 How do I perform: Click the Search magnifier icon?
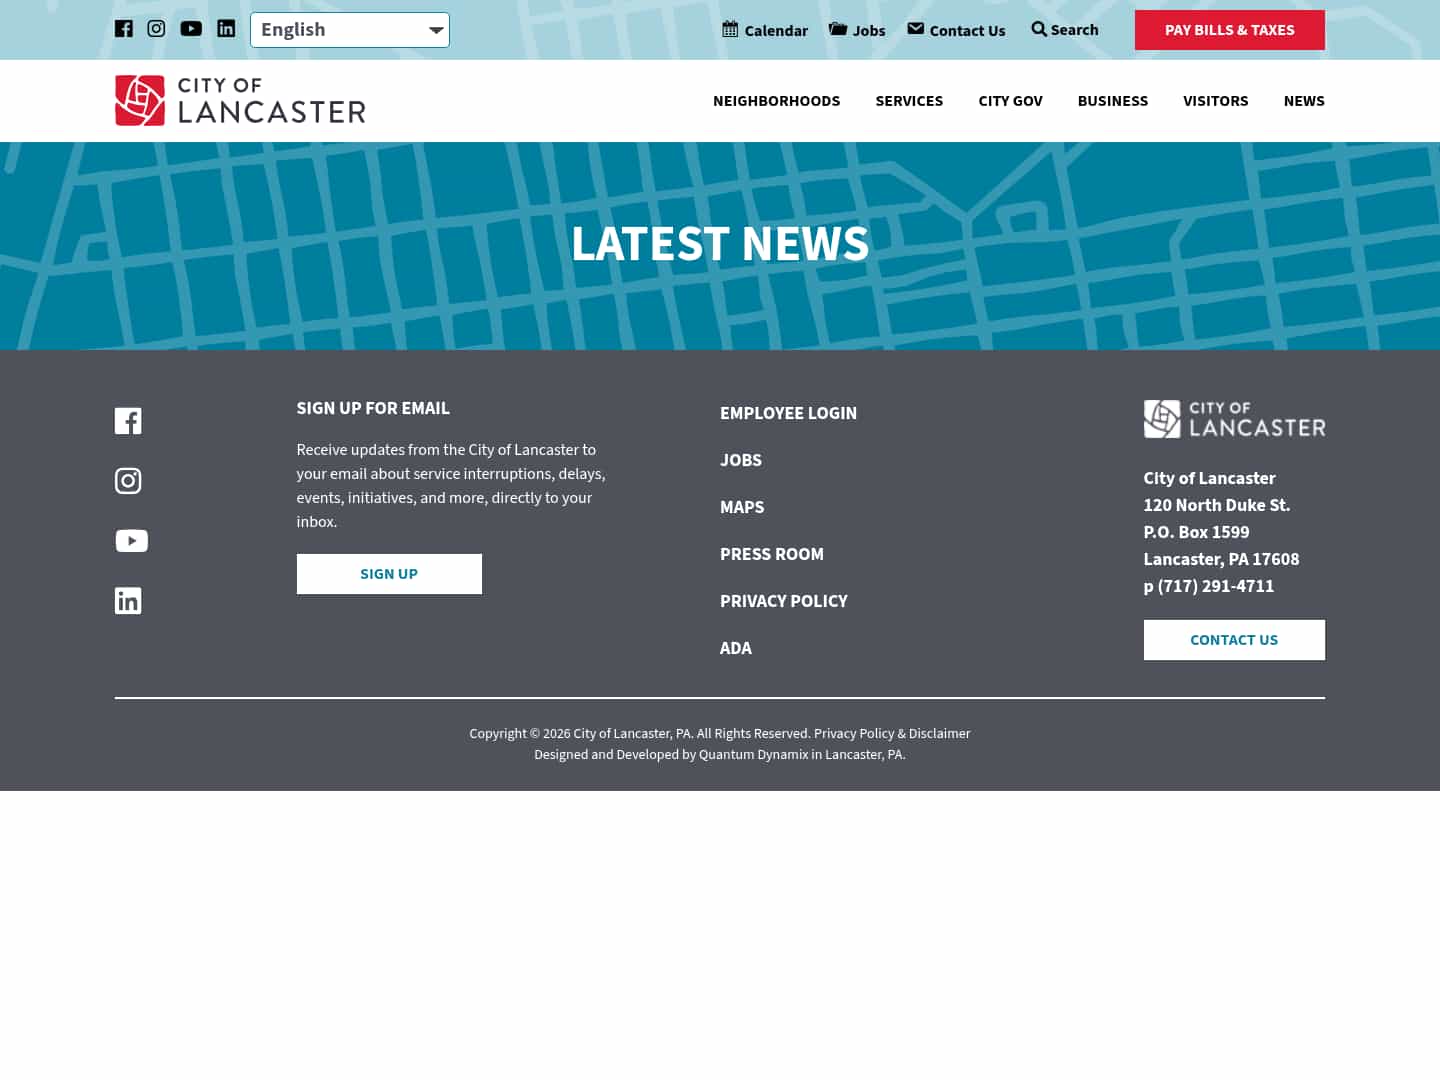click(1039, 30)
